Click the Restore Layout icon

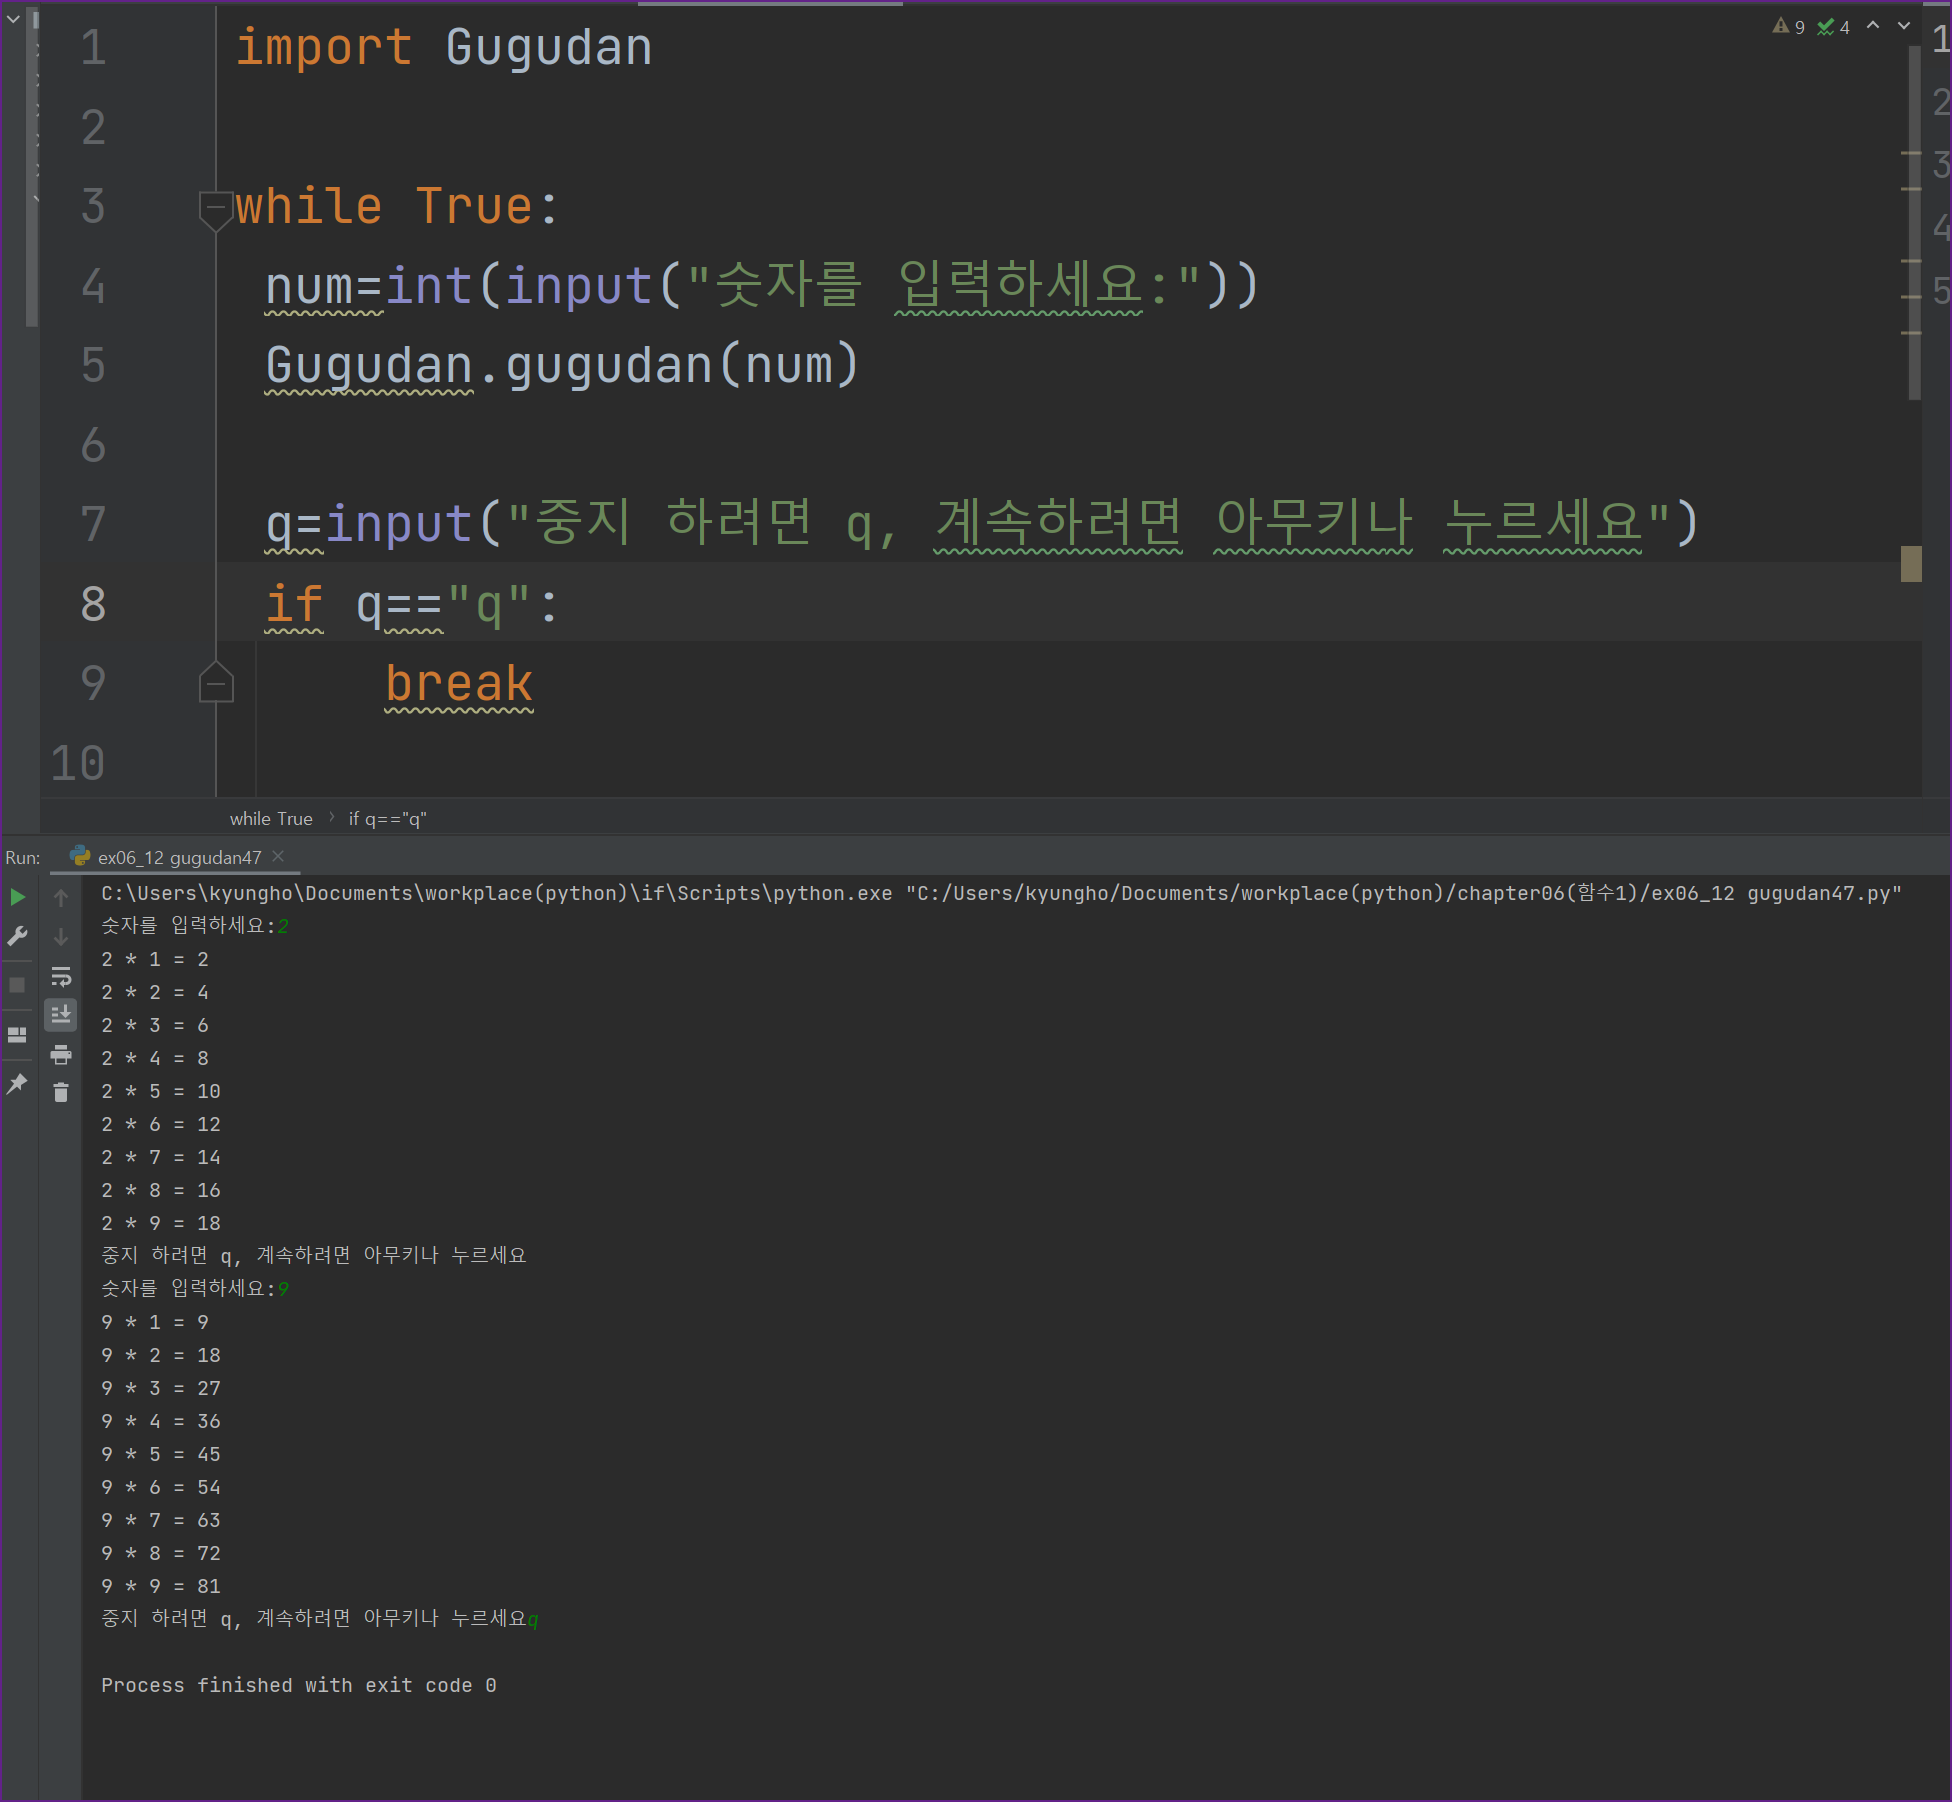(17, 1035)
